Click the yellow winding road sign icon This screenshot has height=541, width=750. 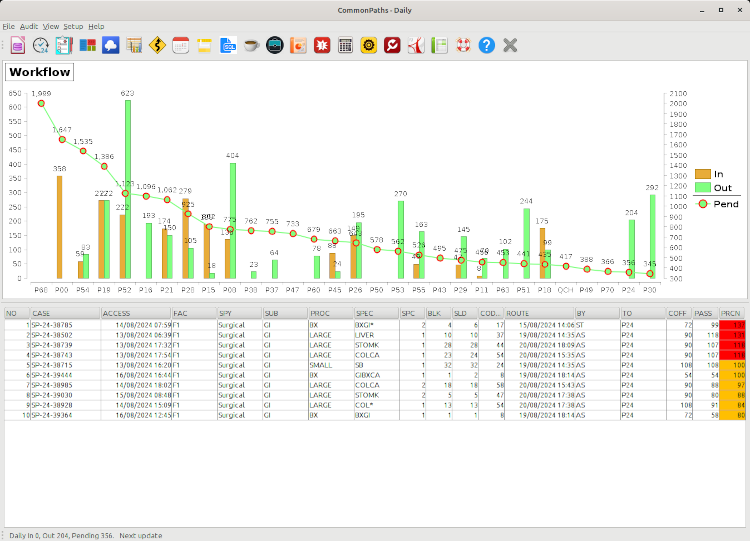coord(157,45)
